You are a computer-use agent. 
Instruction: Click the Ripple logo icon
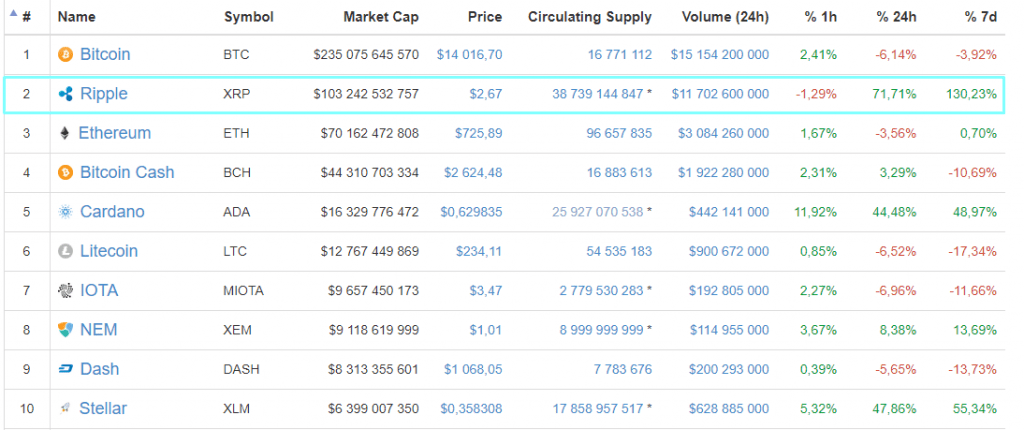66,94
